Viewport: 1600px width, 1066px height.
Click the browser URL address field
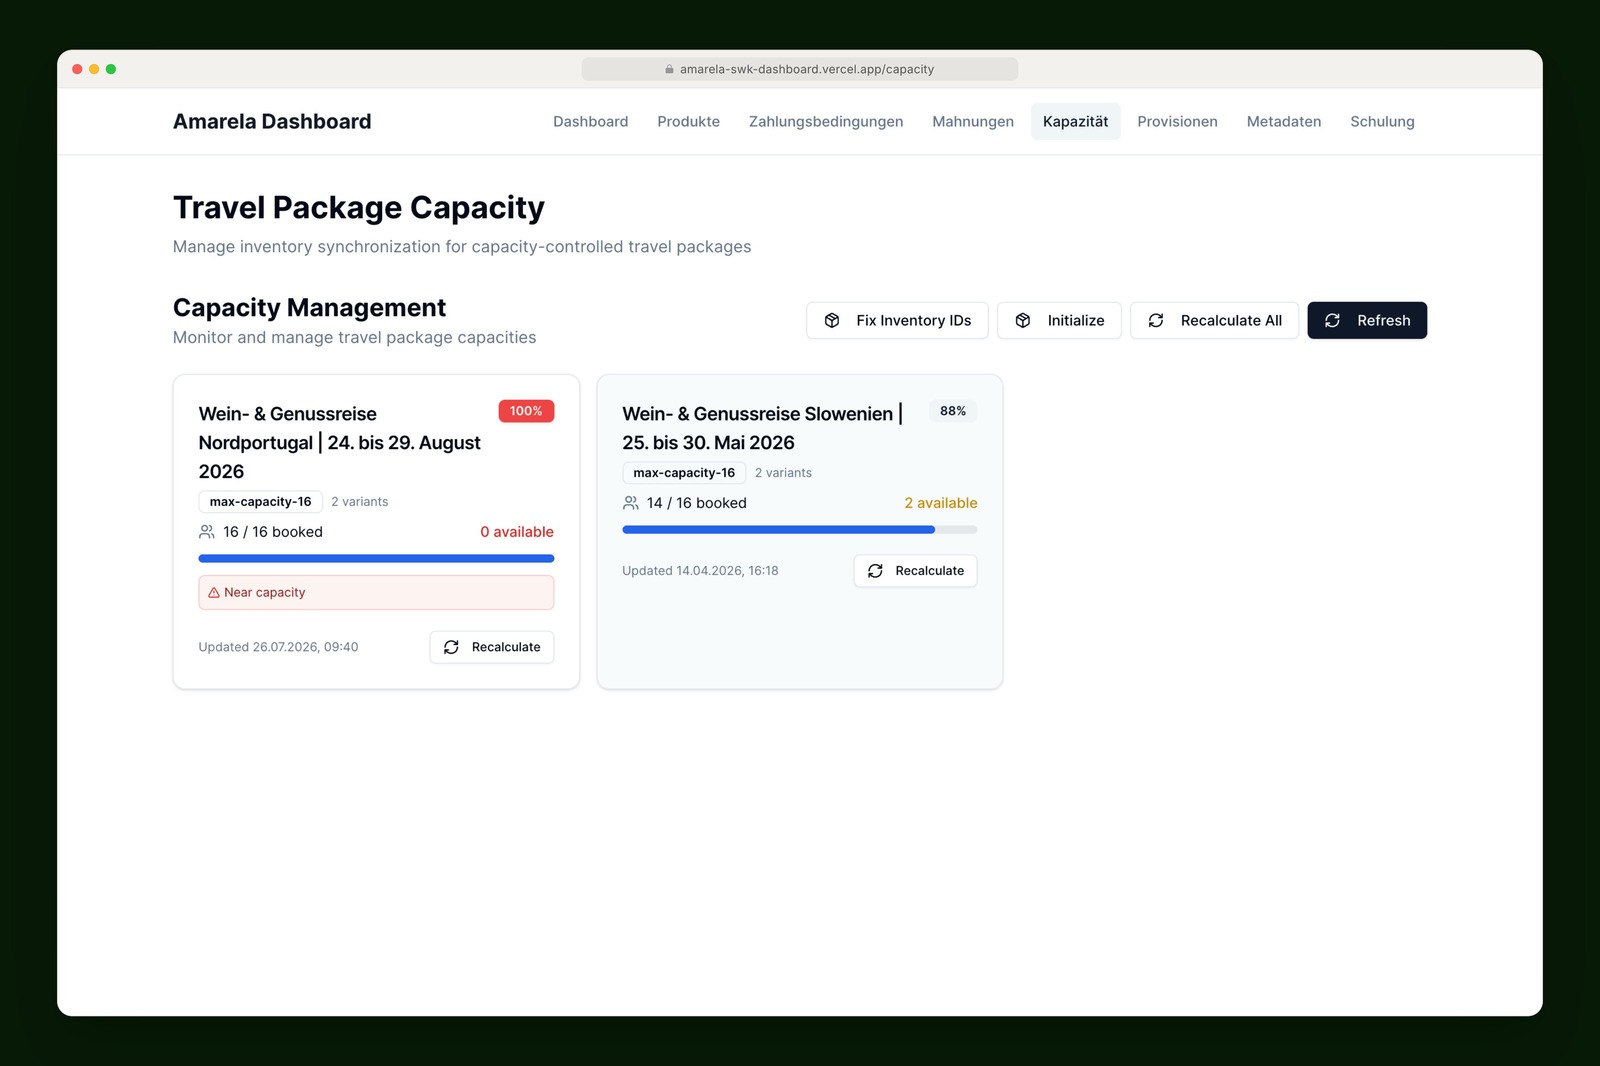coord(800,69)
